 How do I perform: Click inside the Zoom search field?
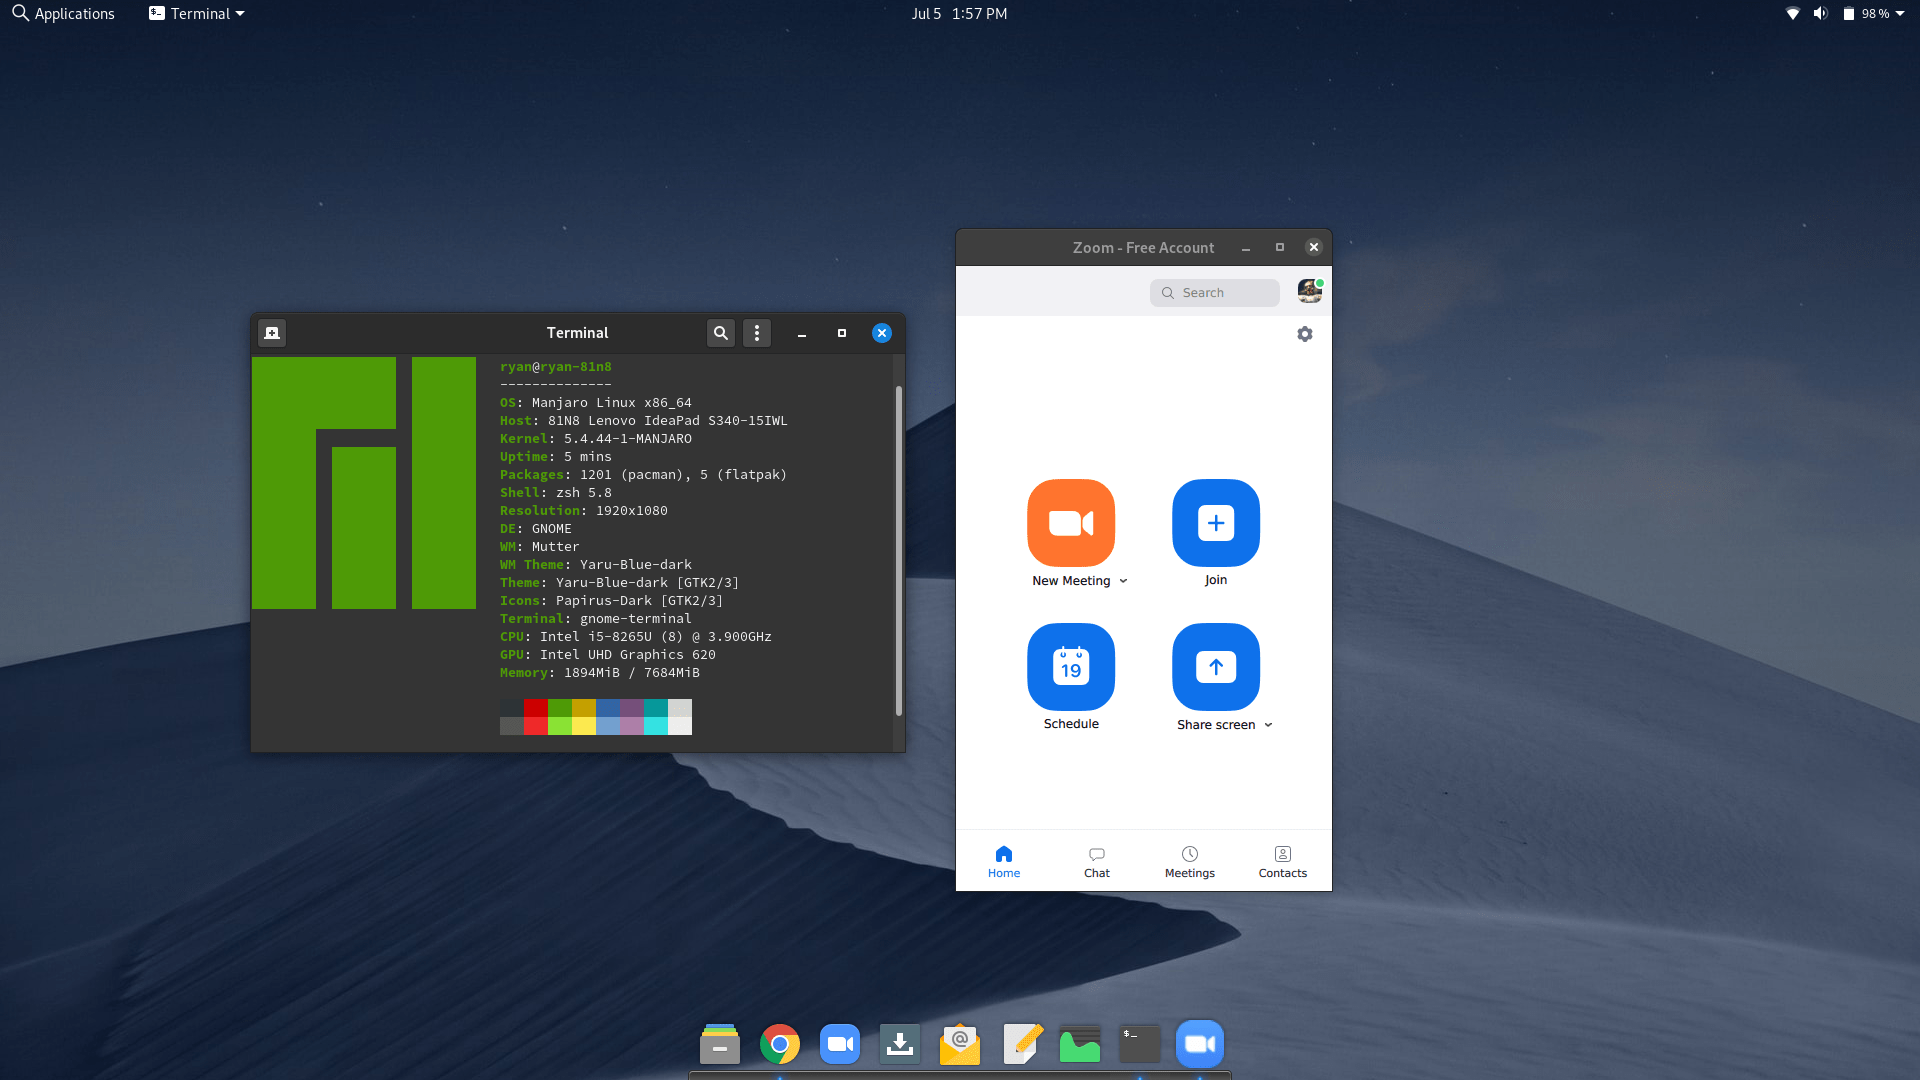point(1214,292)
